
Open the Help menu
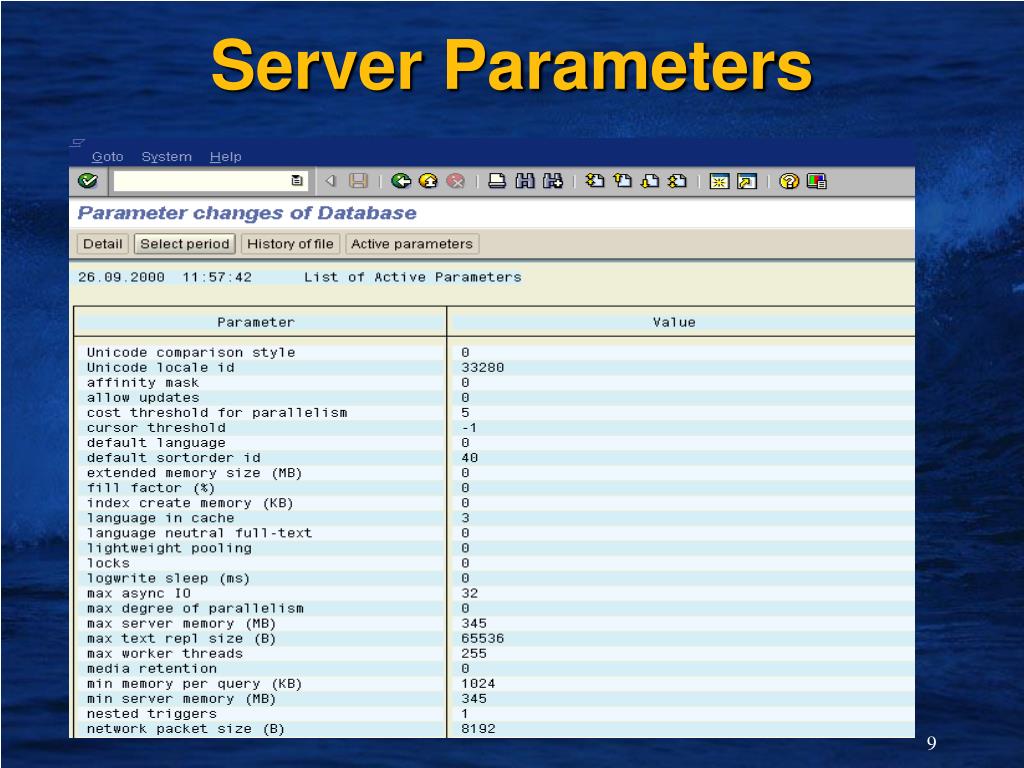(226, 157)
